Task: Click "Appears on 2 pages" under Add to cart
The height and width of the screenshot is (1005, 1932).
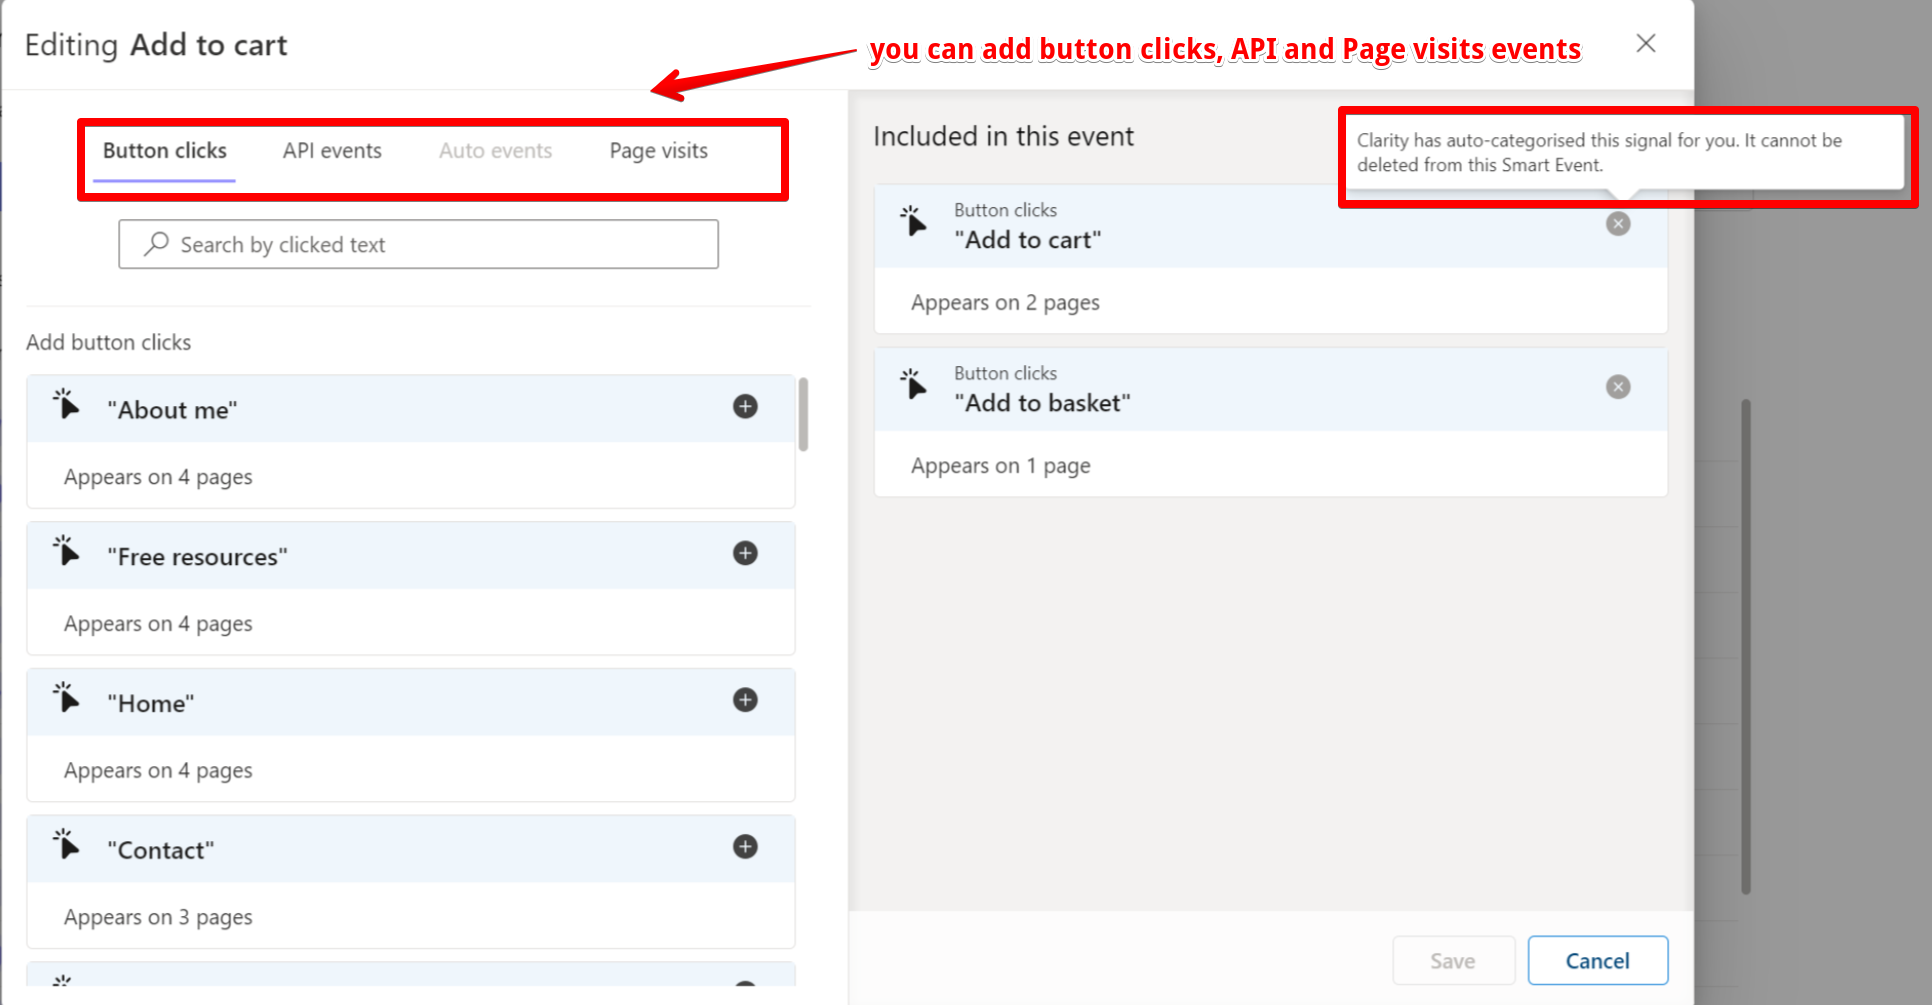Action: [x=1004, y=302]
